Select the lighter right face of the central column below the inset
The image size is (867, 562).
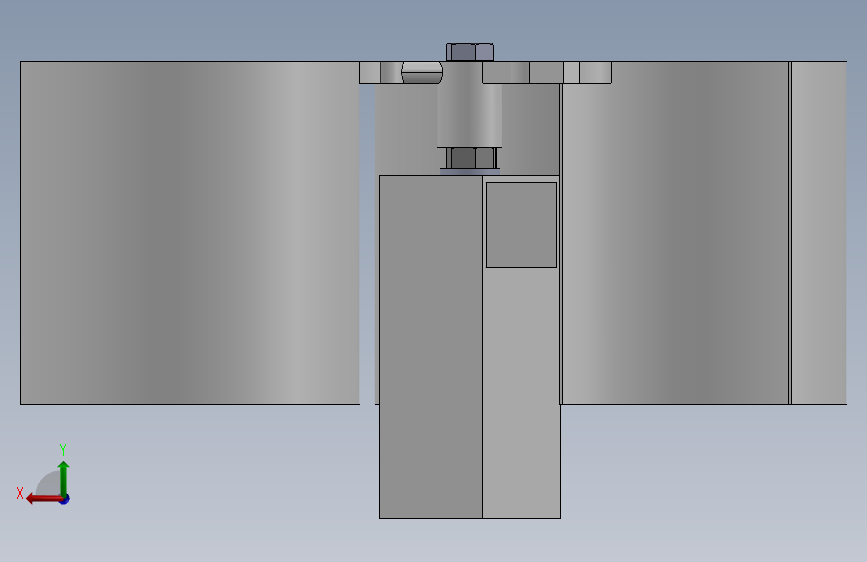click(x=521, y=393)
